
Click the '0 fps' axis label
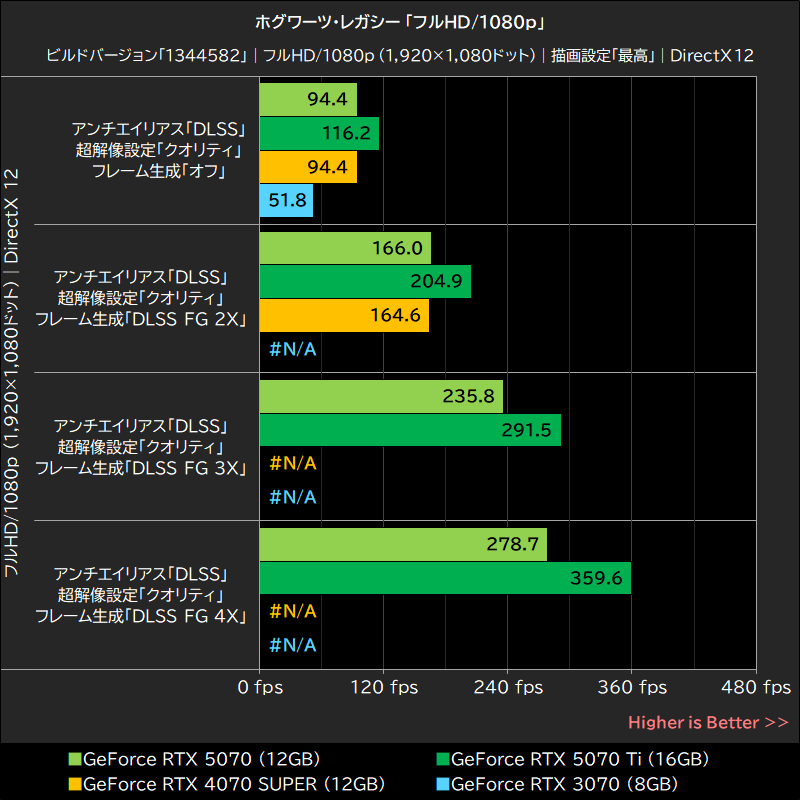pos(260,687)
